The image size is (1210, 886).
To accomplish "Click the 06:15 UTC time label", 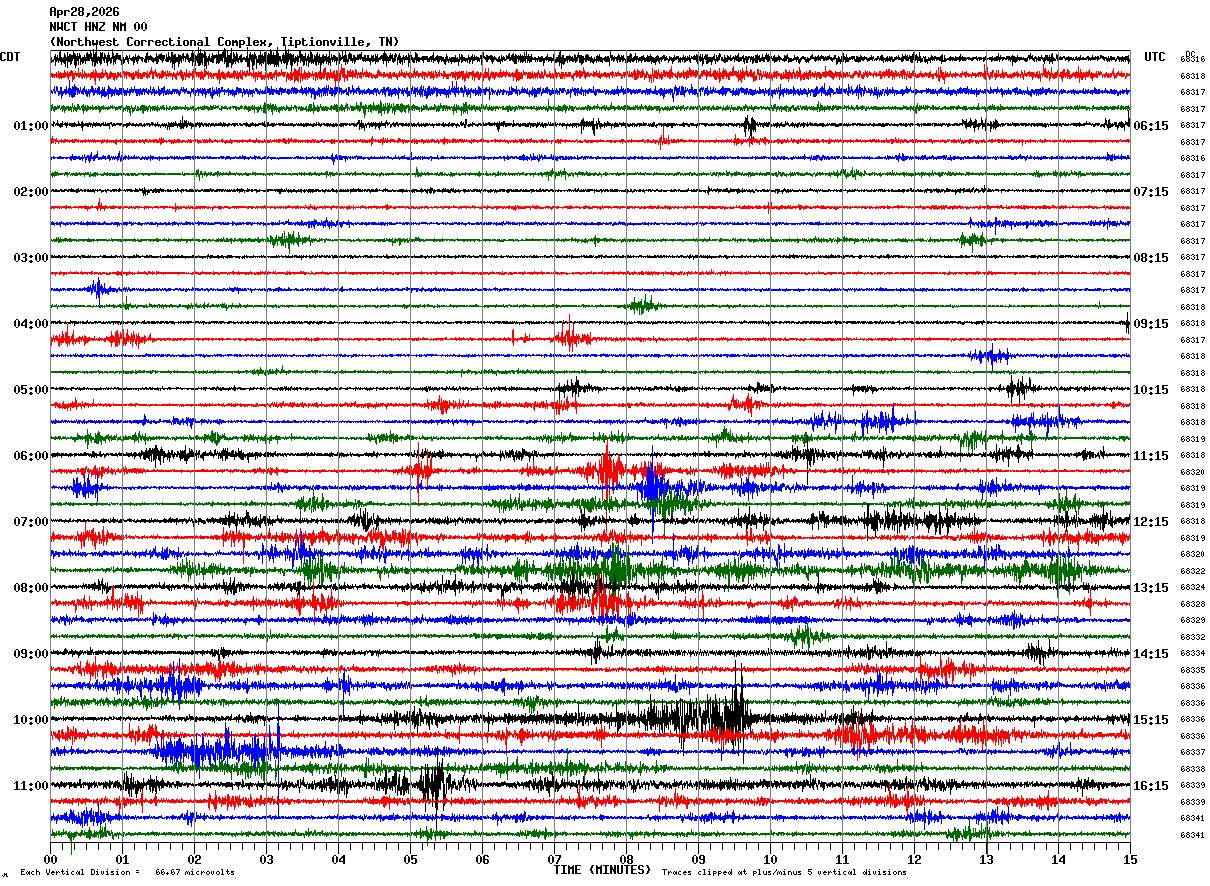I will [x=1151, y=126].
